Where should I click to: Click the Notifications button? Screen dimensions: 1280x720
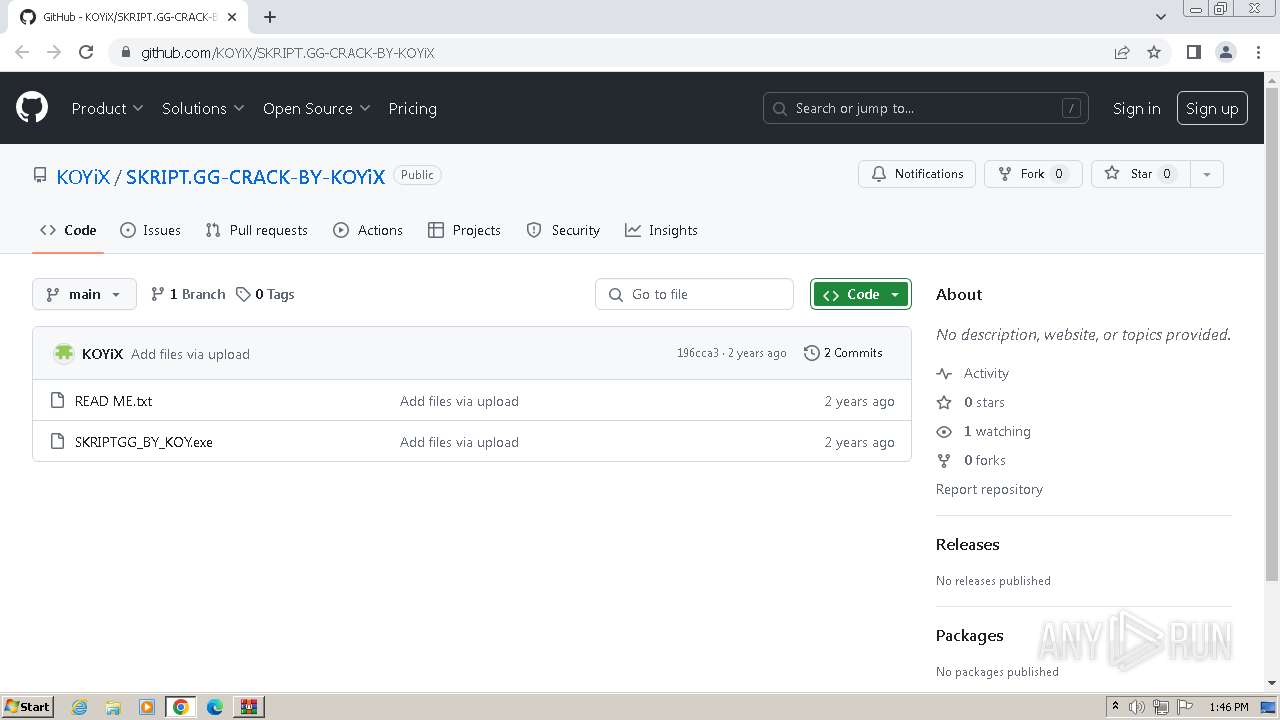(x=917, y=174)
